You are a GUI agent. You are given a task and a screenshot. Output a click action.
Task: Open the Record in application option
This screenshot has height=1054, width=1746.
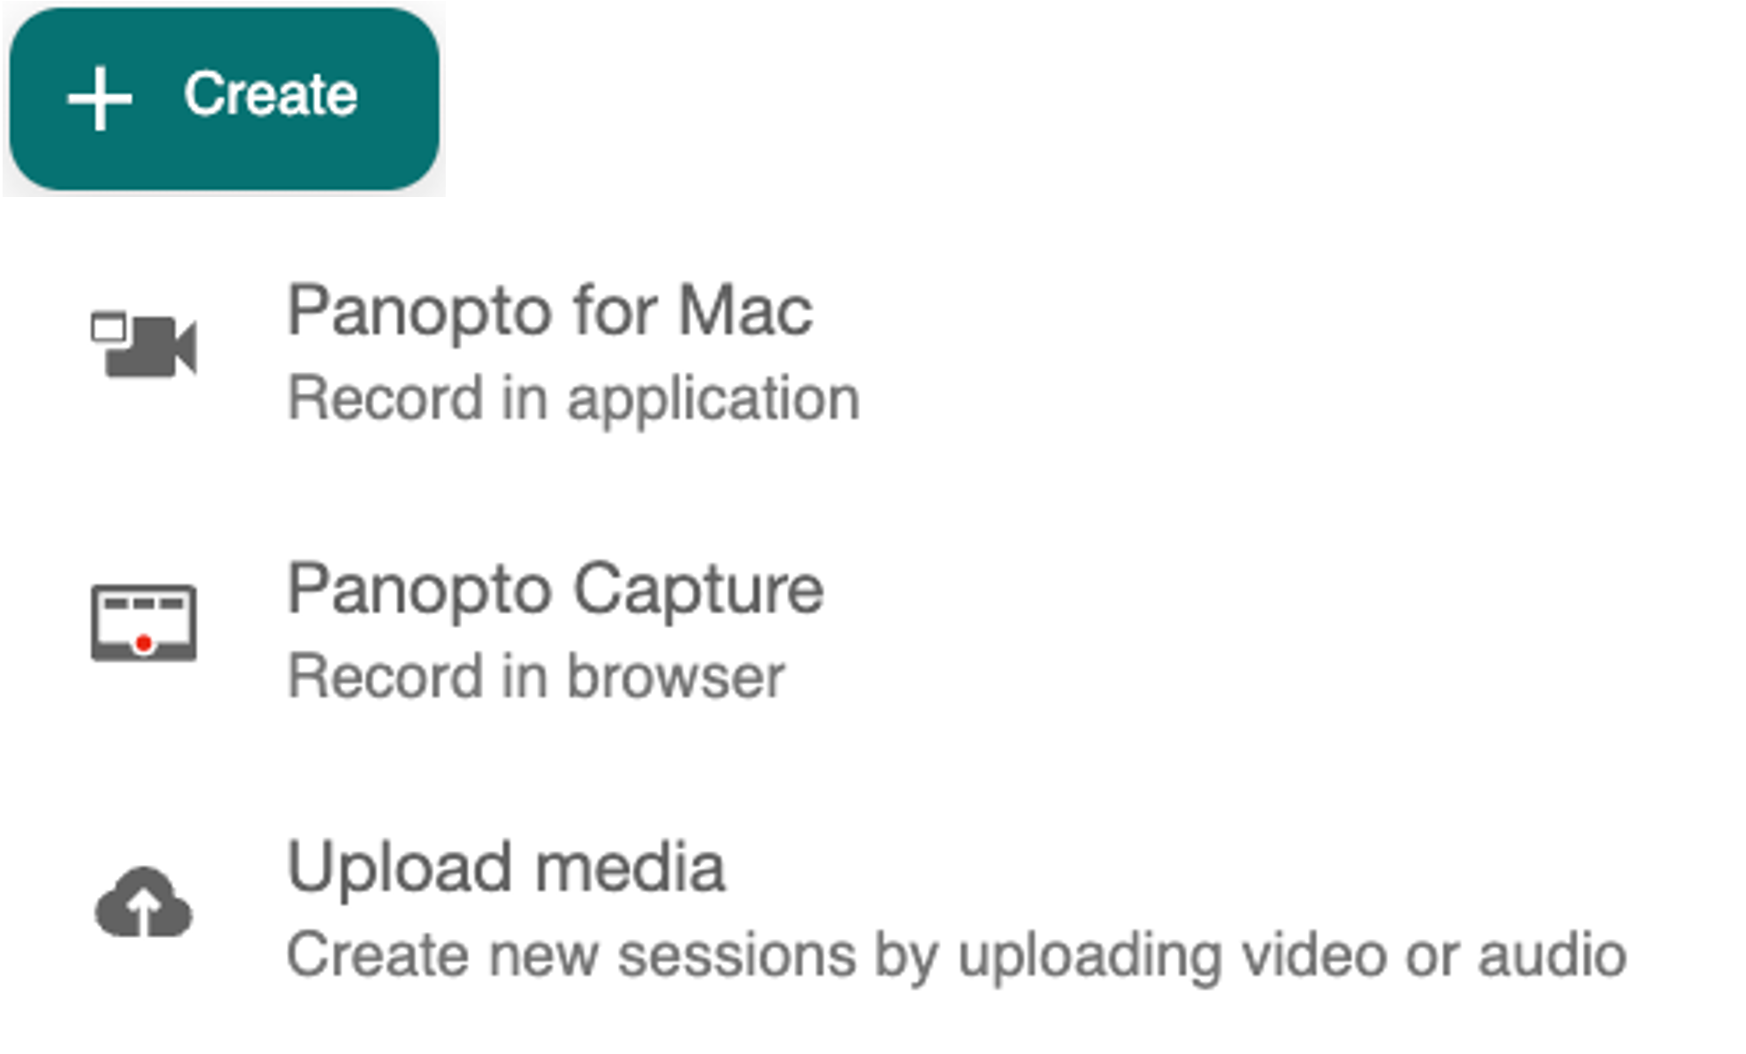click(573, 399)
